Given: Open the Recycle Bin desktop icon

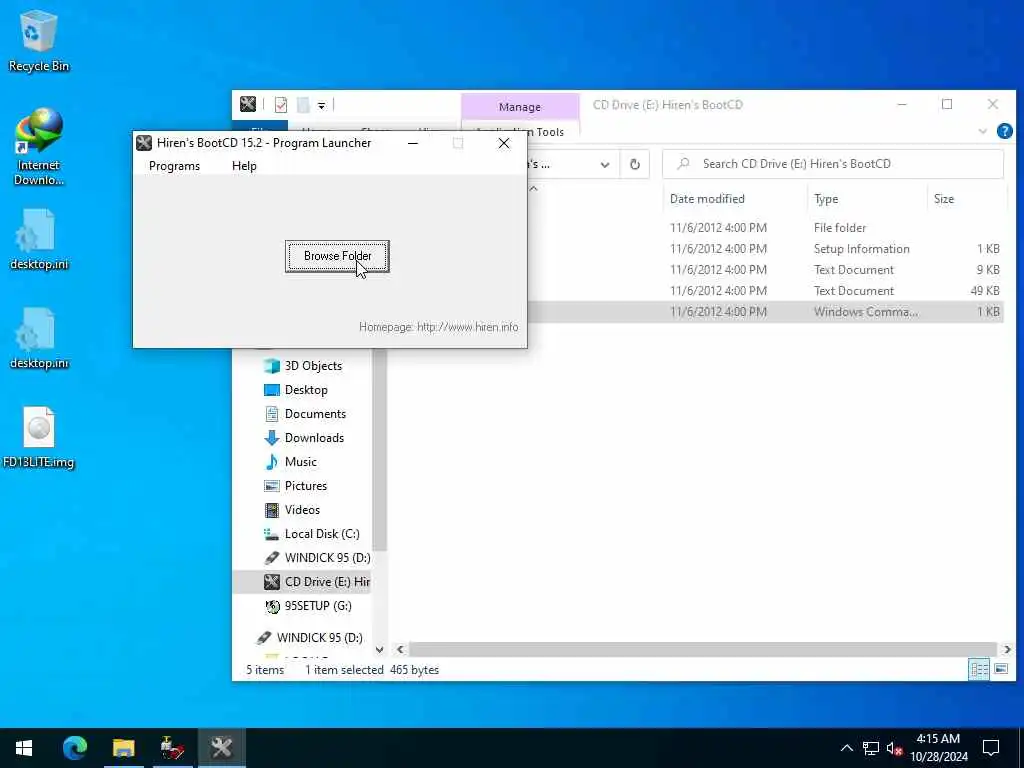Looking at the screenshot, I should (x=39, y=40).
